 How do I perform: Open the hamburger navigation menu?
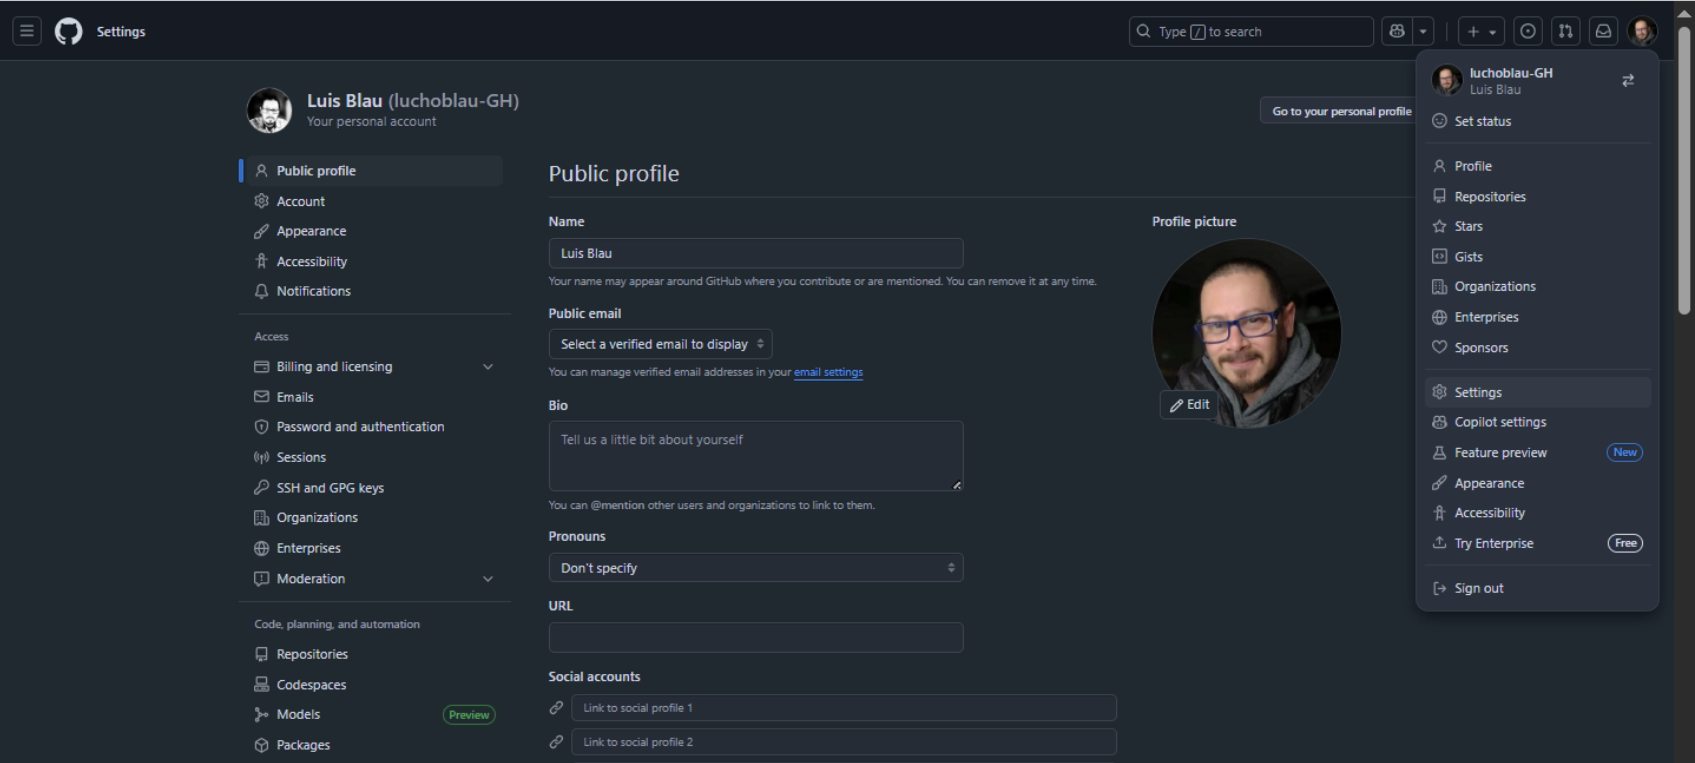click(x=27, y=32)
